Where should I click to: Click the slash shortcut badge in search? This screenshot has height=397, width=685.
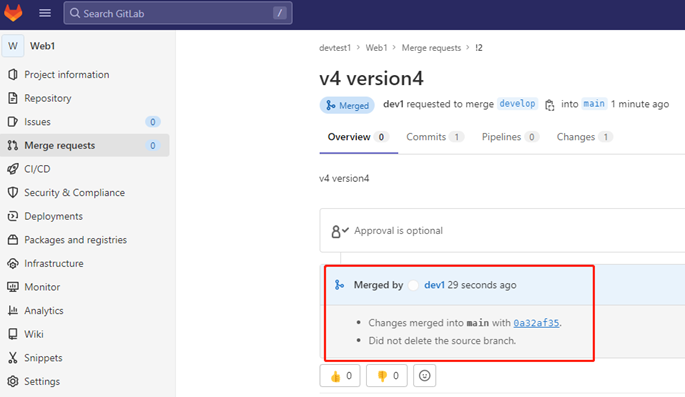pyautogui.click(x=280, y=13)
